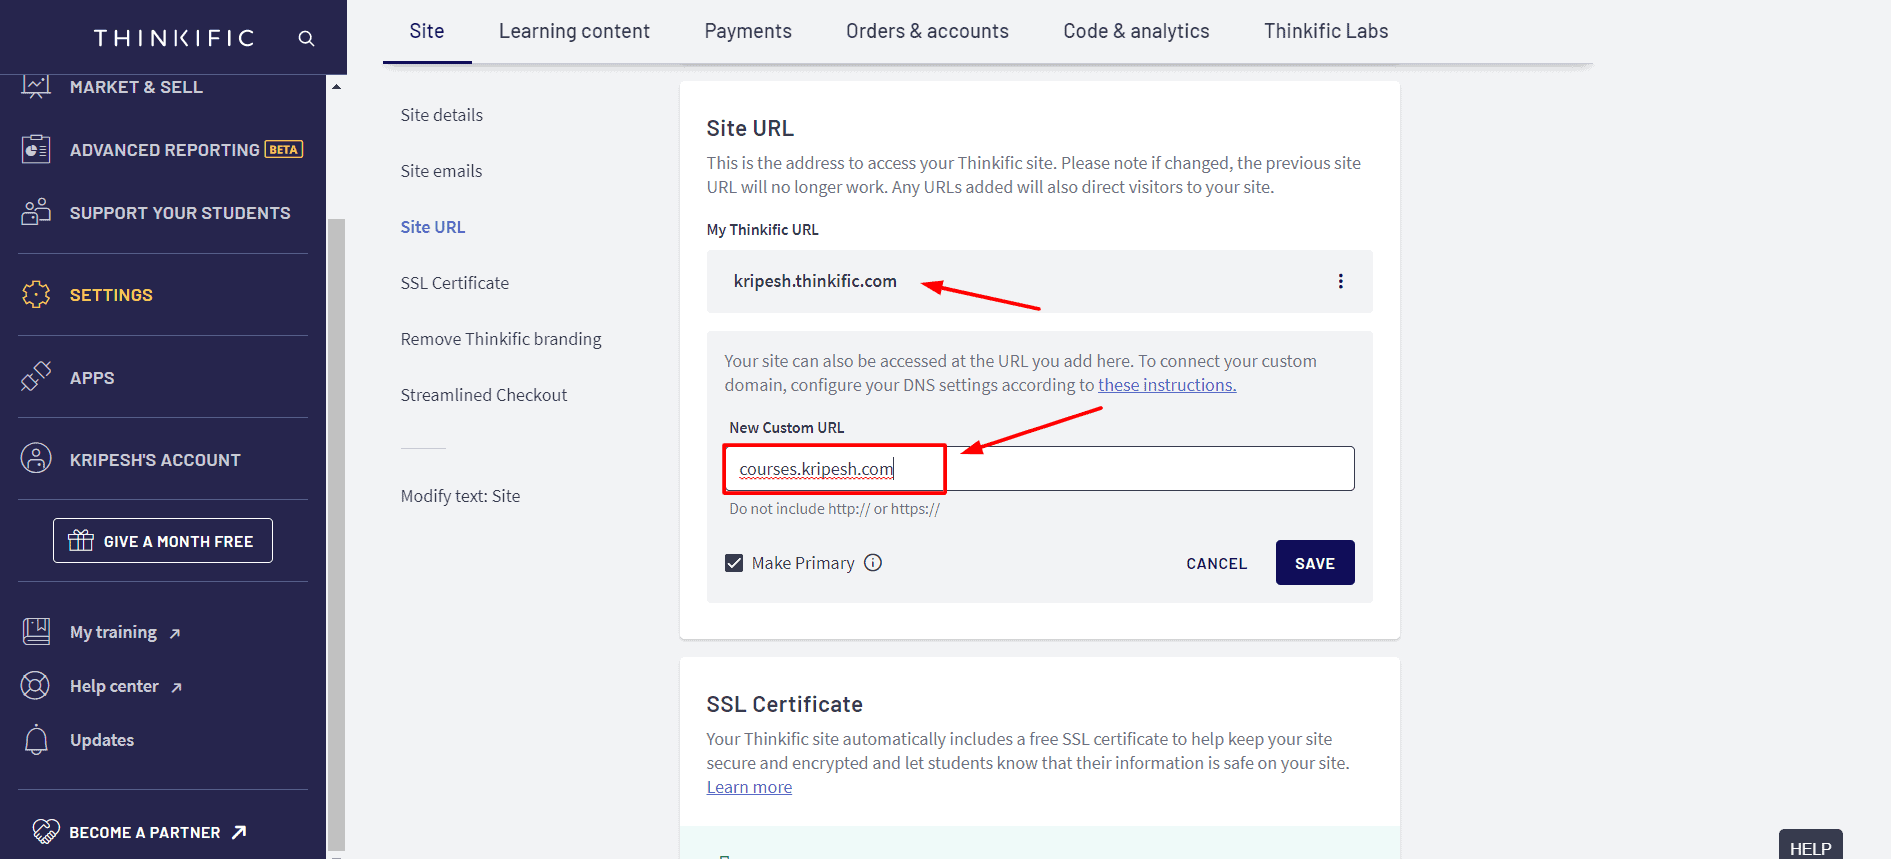Click Kripesh's Account avatar icon

pyautogui.click(x=36, y=459)
